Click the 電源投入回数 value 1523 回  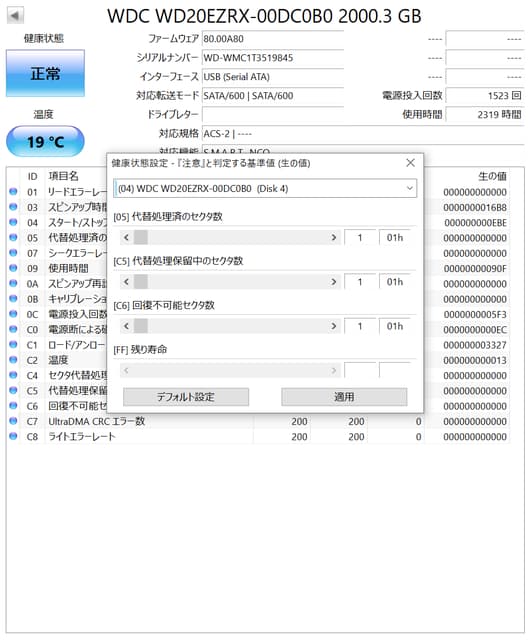point(485,96)
